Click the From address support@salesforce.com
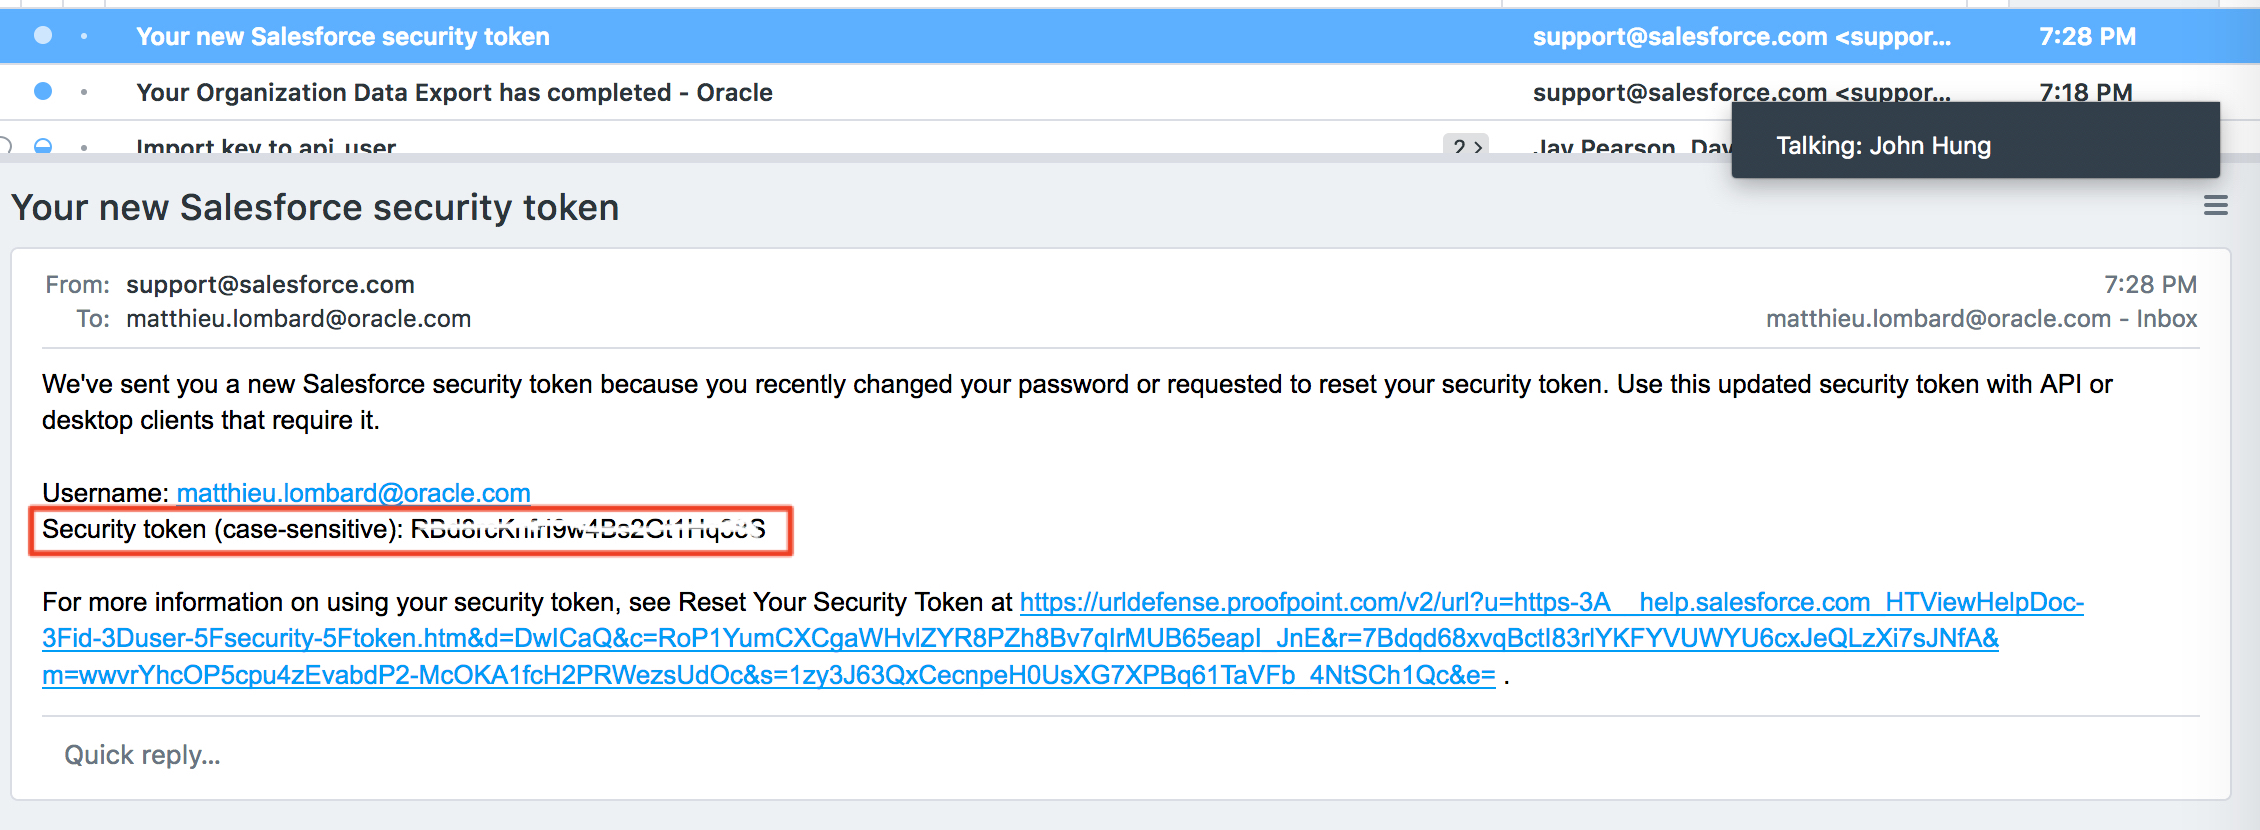The height and width of the screenshot is (830, 2260). (270, 285)
